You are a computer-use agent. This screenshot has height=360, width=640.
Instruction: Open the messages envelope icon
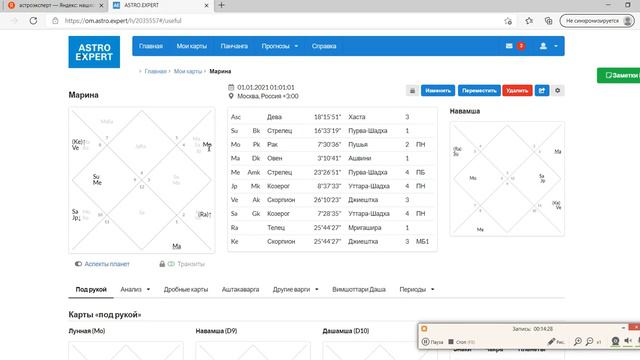coord(509,46)
